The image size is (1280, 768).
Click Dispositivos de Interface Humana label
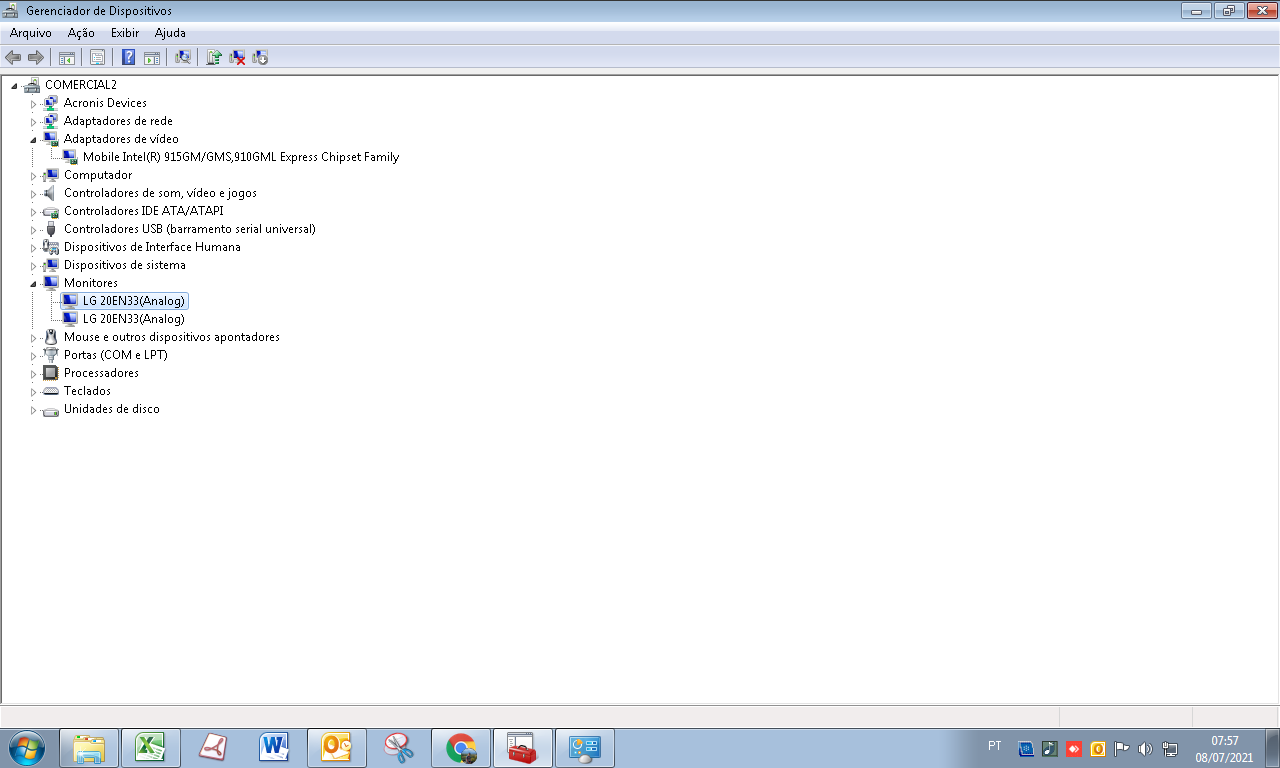coord(152,247)
